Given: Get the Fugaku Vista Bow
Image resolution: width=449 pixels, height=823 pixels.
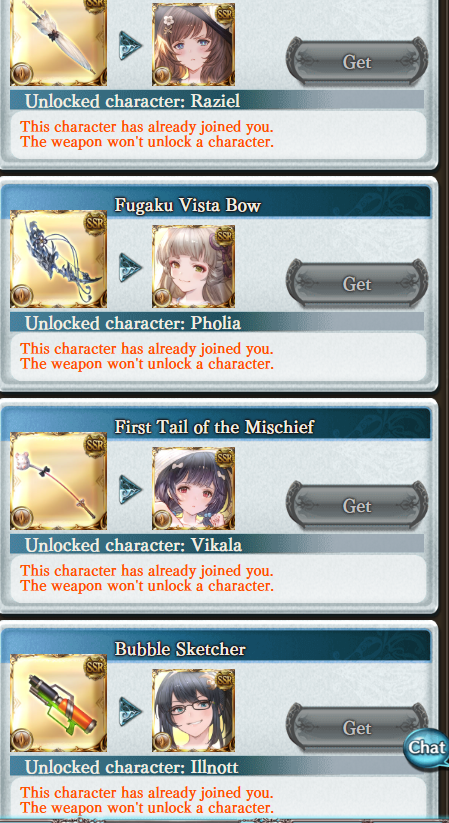Looking at the screenshot, I should [357, 283].
